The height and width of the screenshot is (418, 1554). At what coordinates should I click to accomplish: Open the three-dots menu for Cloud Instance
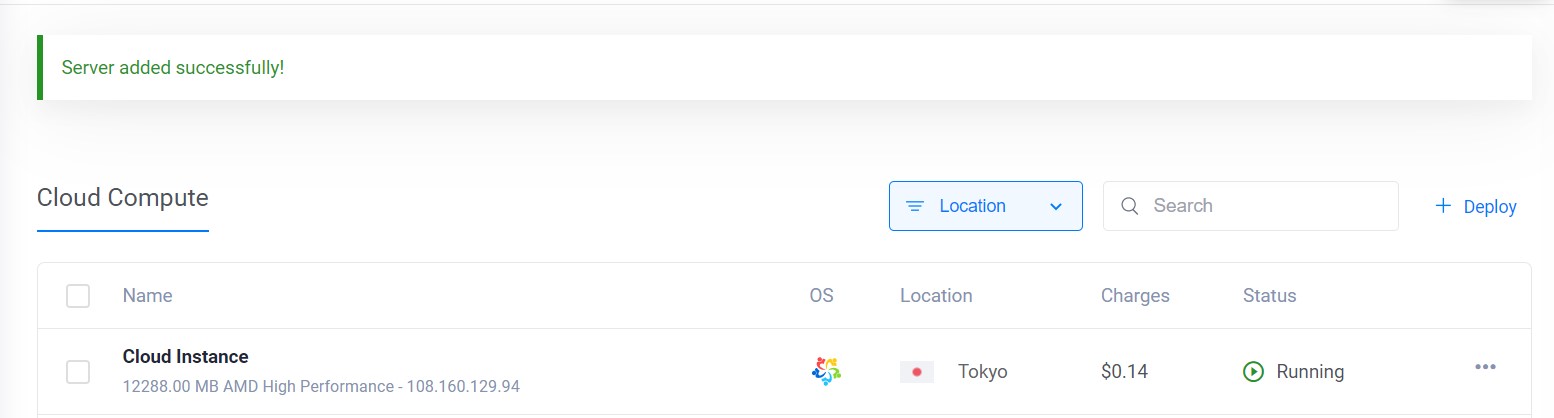click(x=1486, y=367)
